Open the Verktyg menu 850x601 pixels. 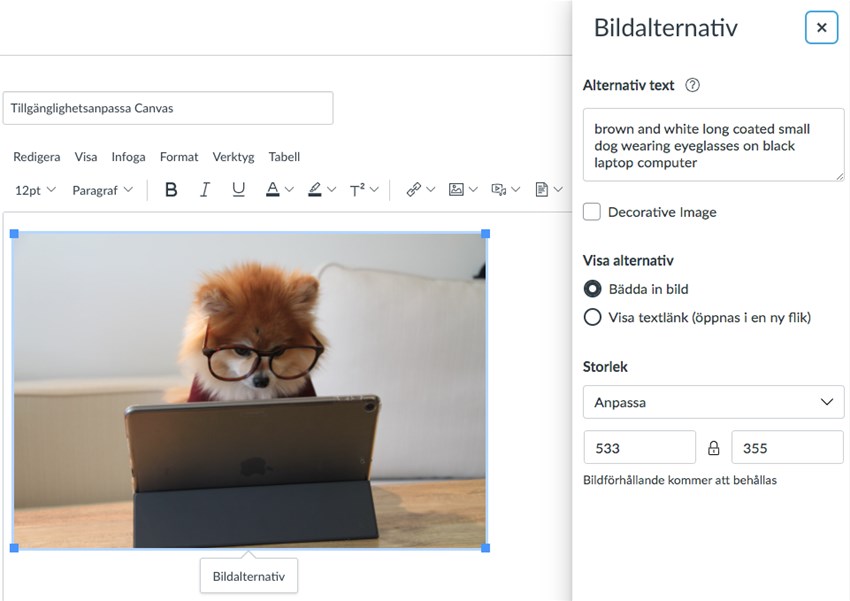pyautogui.click(x=233, y=157)
